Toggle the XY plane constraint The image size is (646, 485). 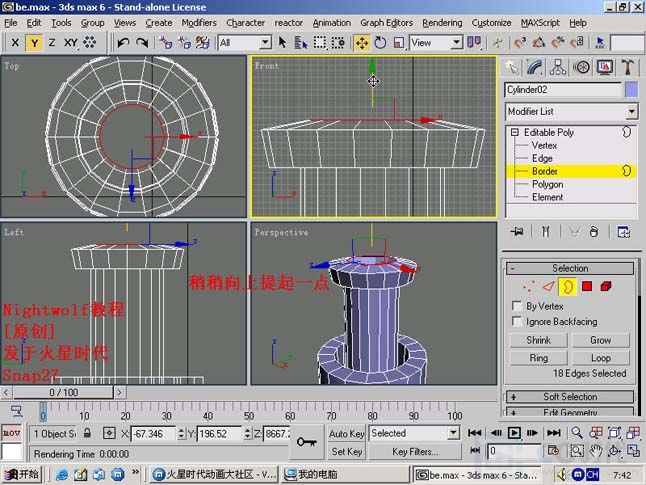click(70, 42)
